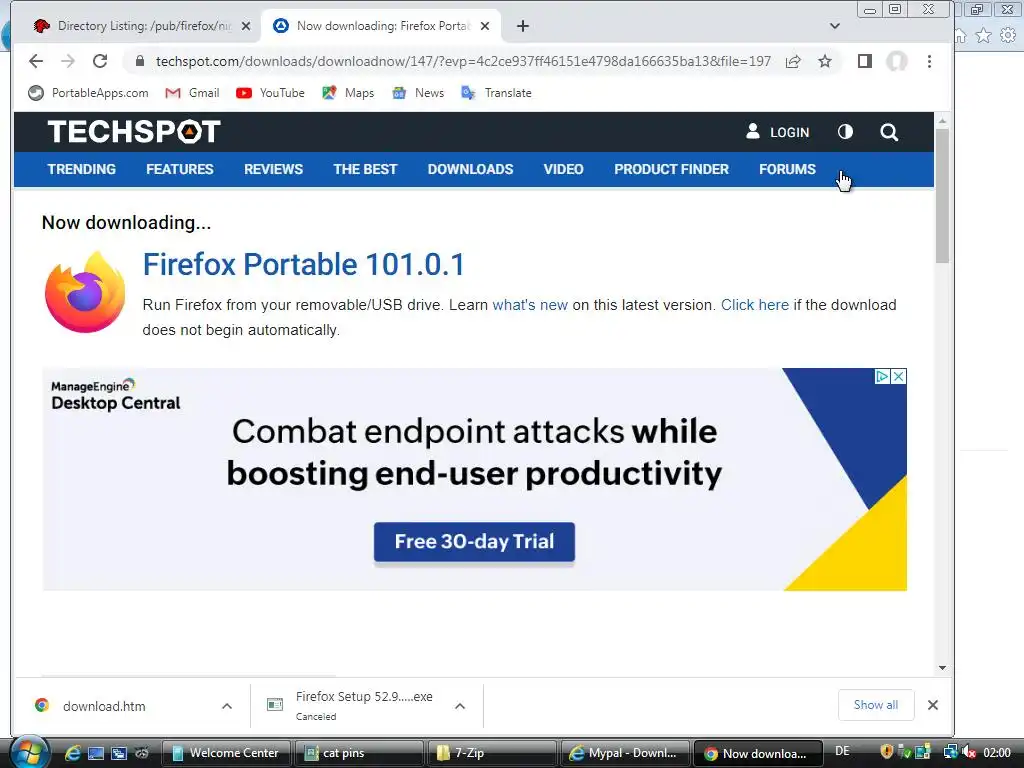Open the News bookmark
The image size is (1024, 768).
point(418,93)
